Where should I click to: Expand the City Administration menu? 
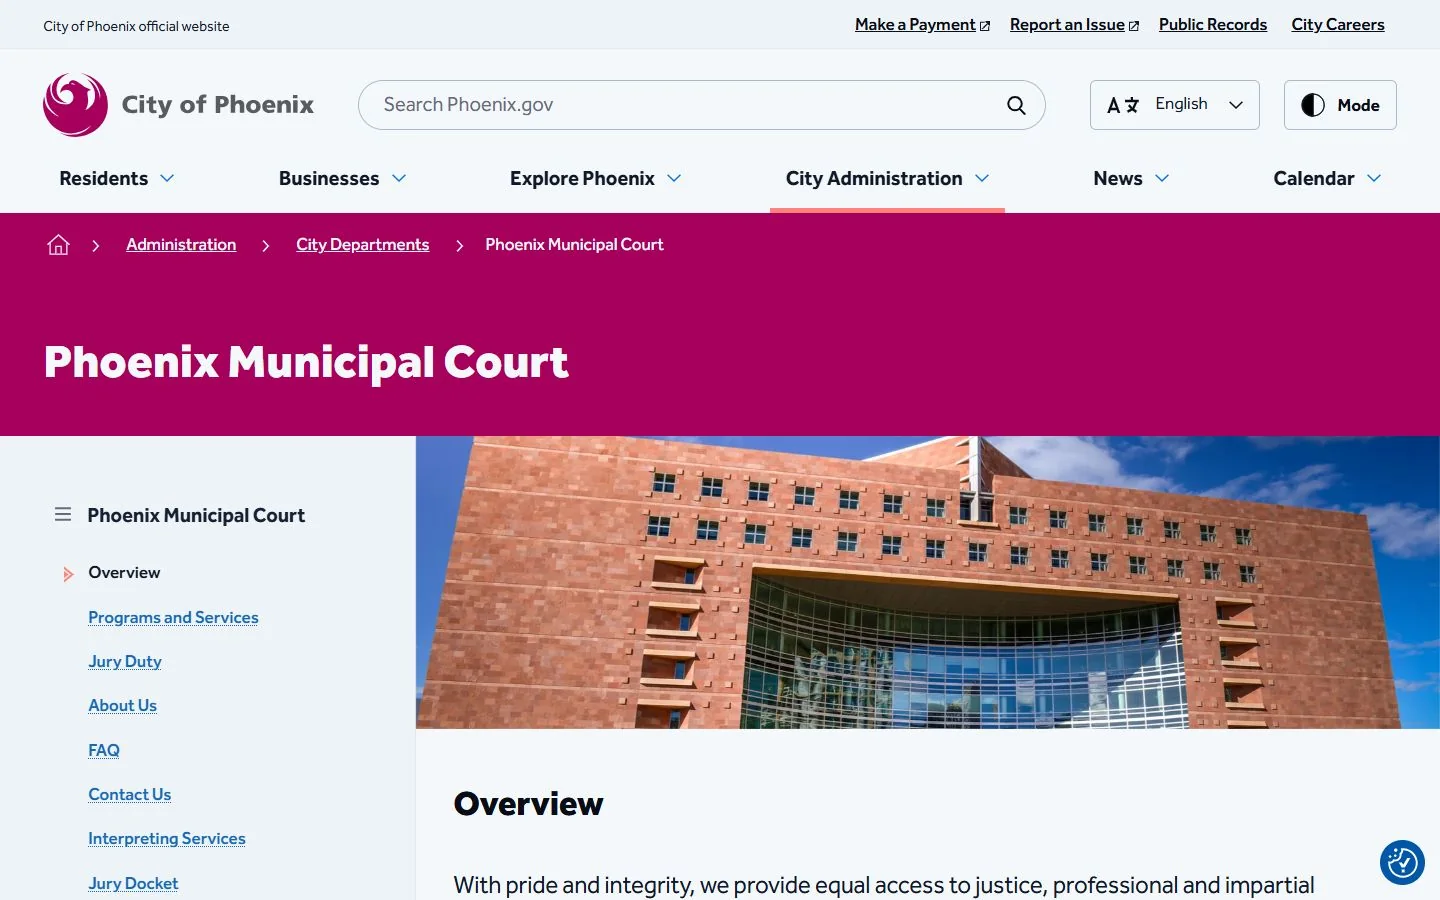coord(887,178)
